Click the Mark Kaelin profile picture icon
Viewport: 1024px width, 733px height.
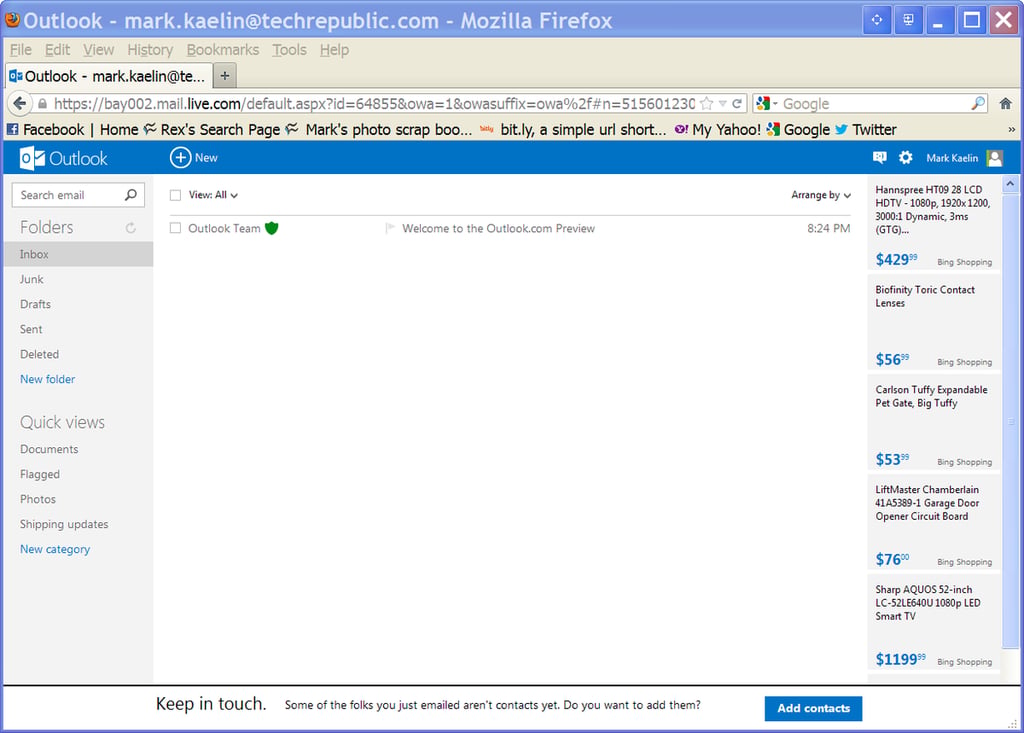click(x=995, y=158)
